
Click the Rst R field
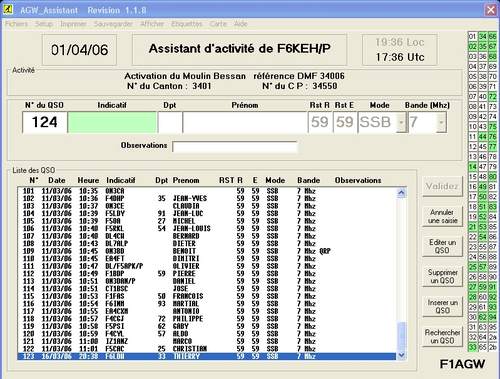(320, 122)
